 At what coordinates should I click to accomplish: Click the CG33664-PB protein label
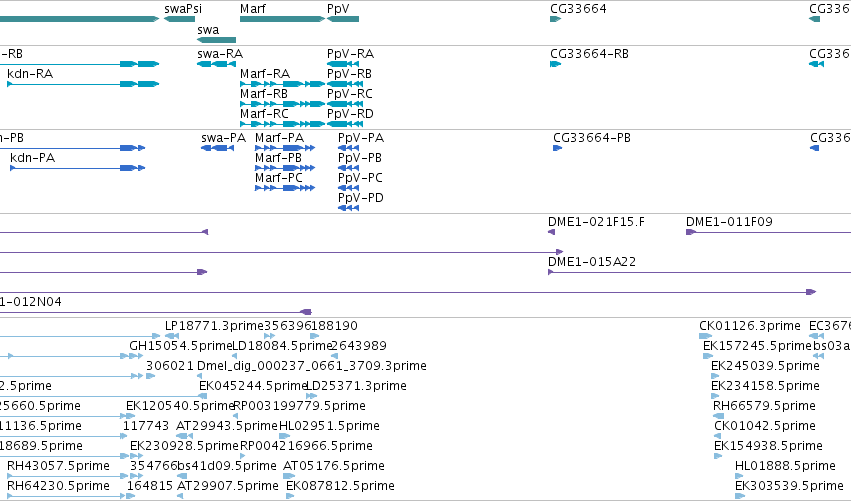click(592, 138)
